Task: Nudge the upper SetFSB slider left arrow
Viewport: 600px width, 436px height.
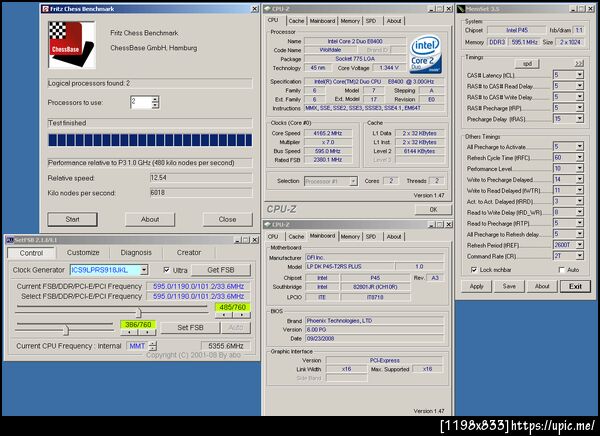Action: tap(224, 315)
